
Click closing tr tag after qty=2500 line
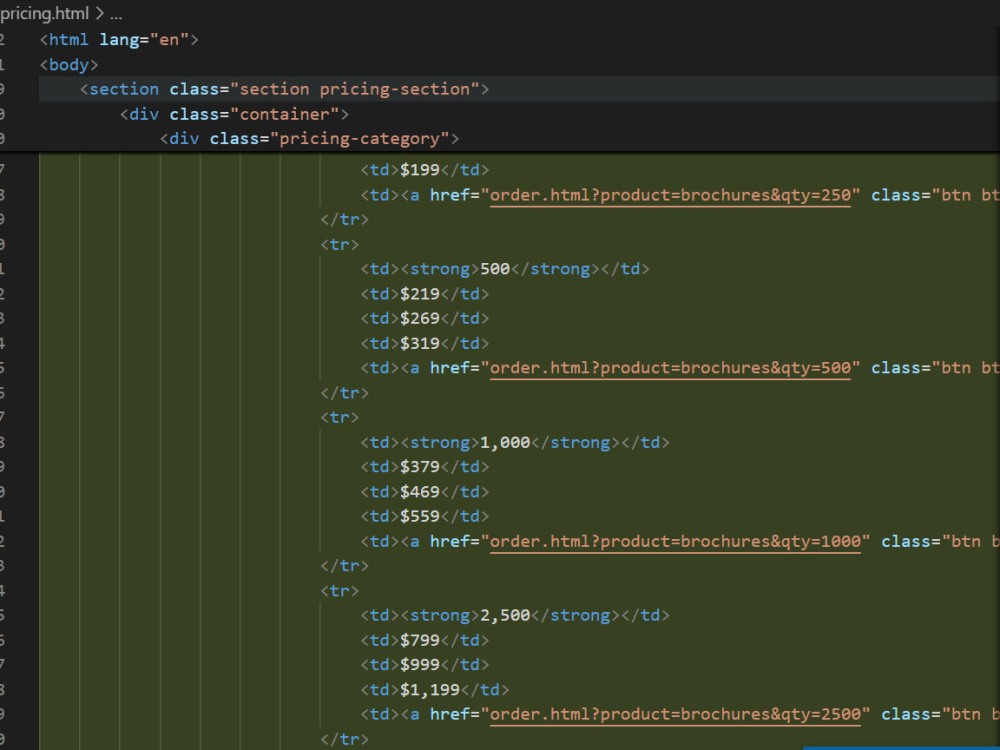(x=344, y=740)
